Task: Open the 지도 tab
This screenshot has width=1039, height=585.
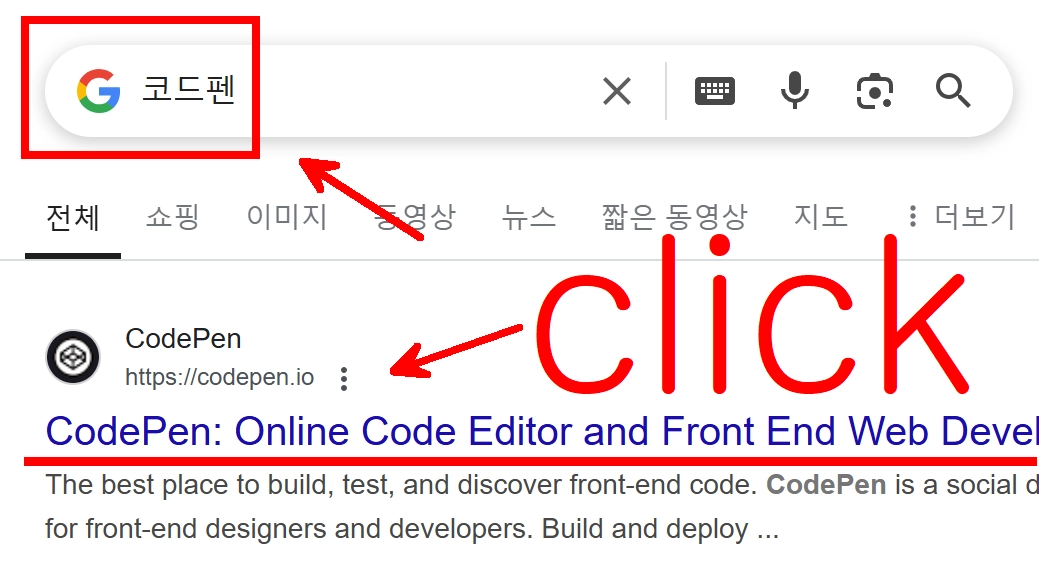Action: [821, 217]
